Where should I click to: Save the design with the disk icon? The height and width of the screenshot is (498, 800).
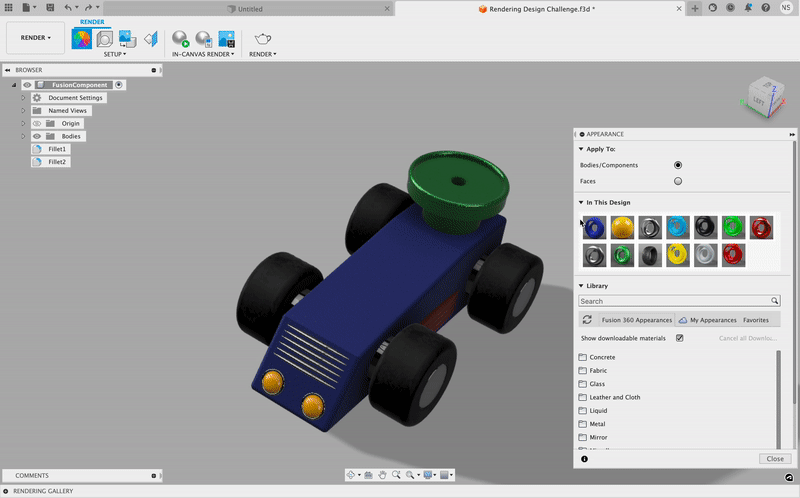(50, 8)
